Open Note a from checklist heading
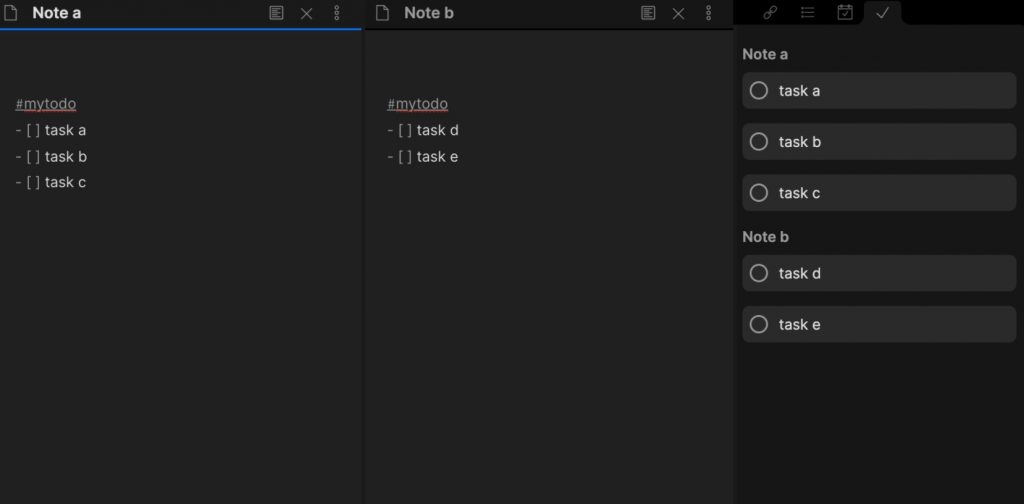 (765, 54)
